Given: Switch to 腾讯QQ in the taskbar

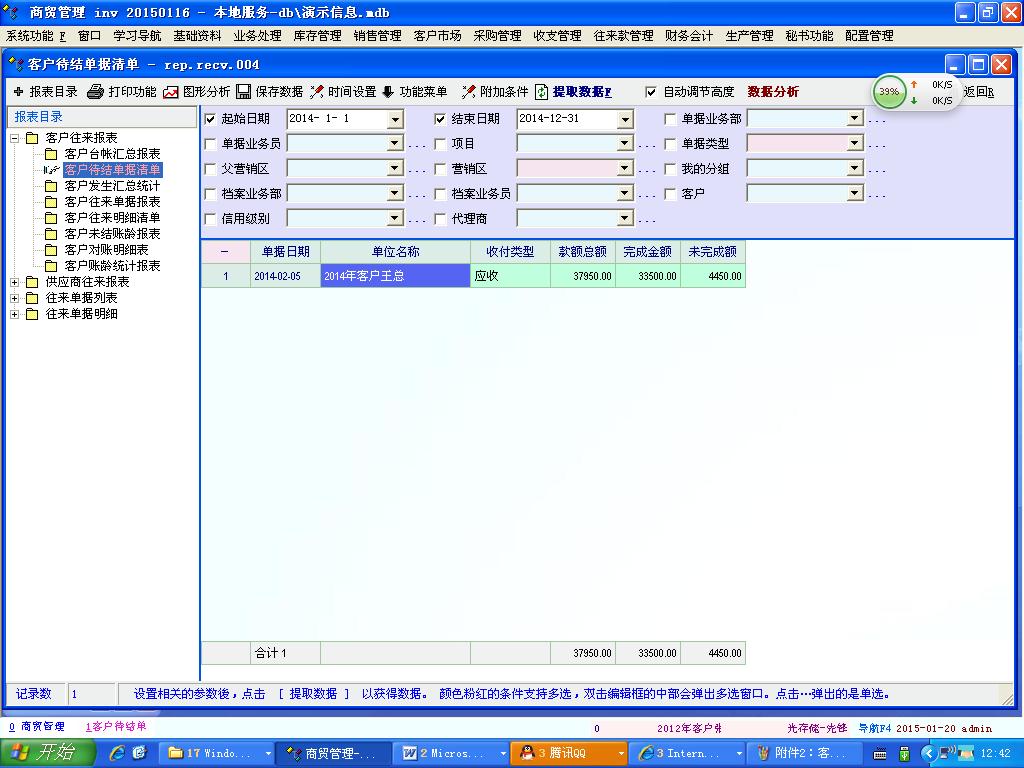Looking at the screenshot, I should 567,753.
